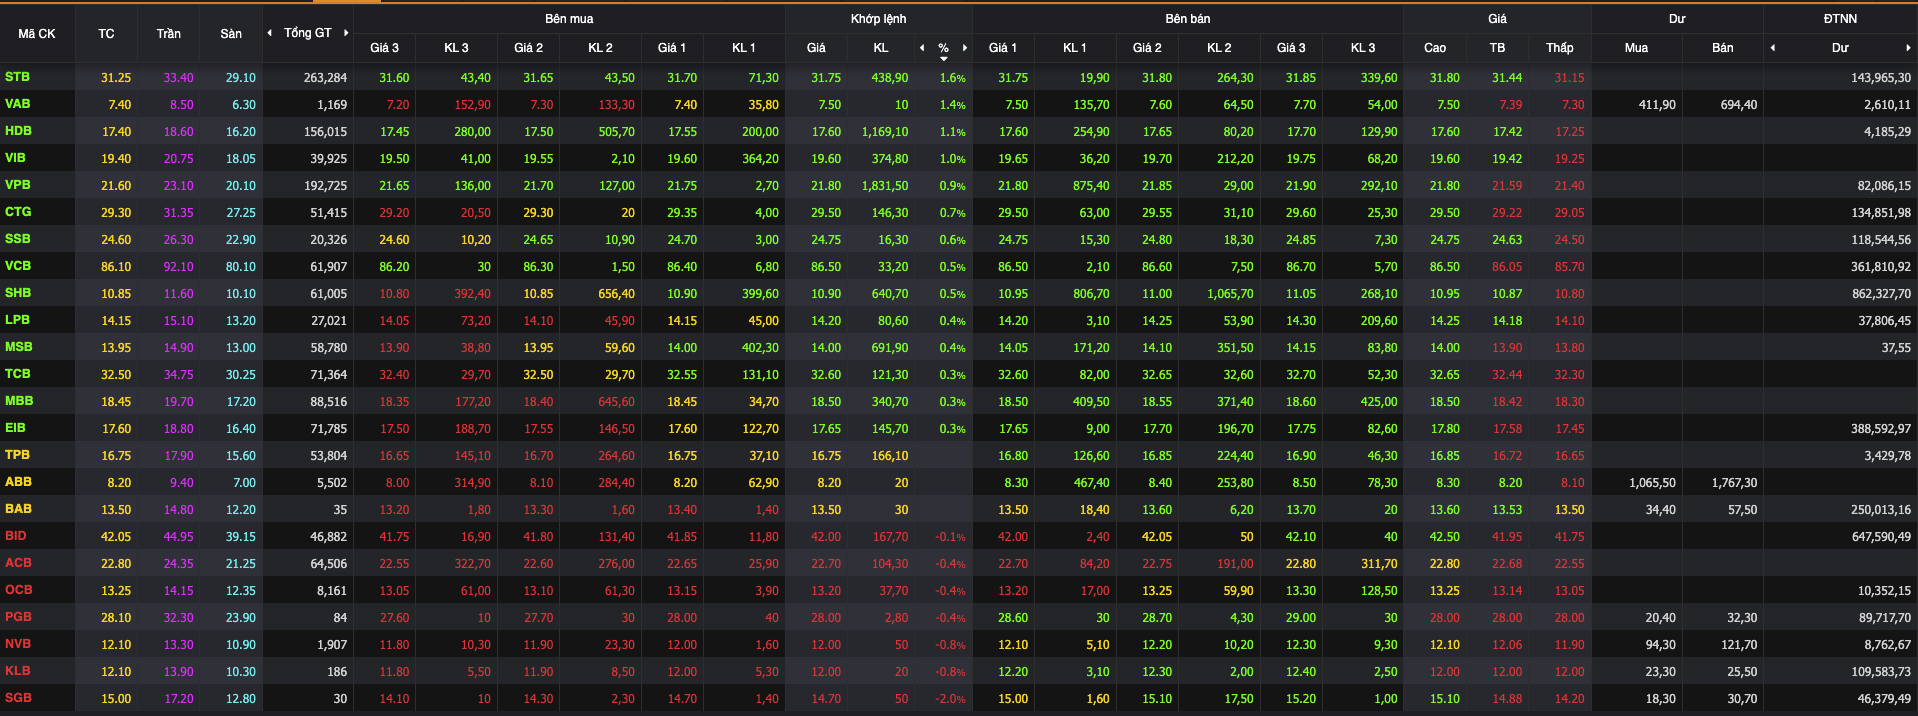Screen dimensions: 1918x716
Task: Open the VCB stock symbol
Action: tap(17, 266)
